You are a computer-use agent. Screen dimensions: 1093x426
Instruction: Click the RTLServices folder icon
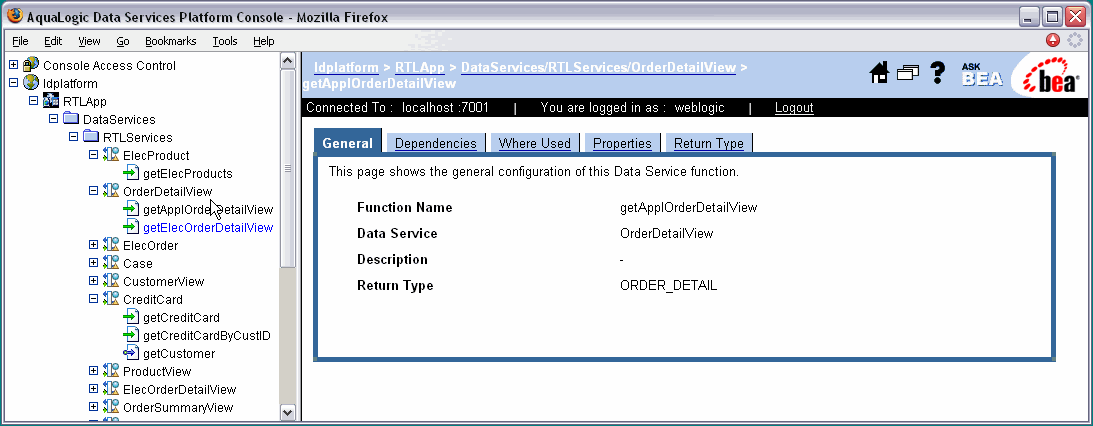(91, 137)
